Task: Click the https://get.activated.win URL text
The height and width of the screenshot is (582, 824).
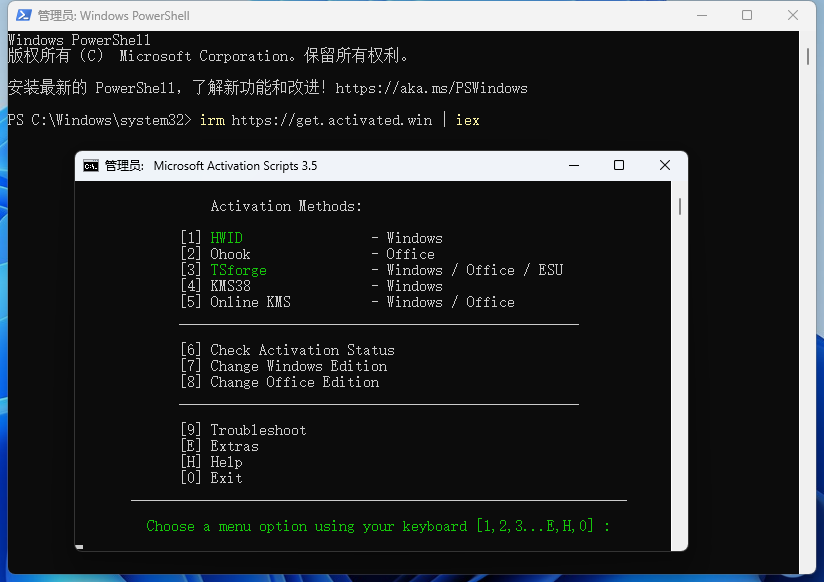Action: (x=332, y=120)
